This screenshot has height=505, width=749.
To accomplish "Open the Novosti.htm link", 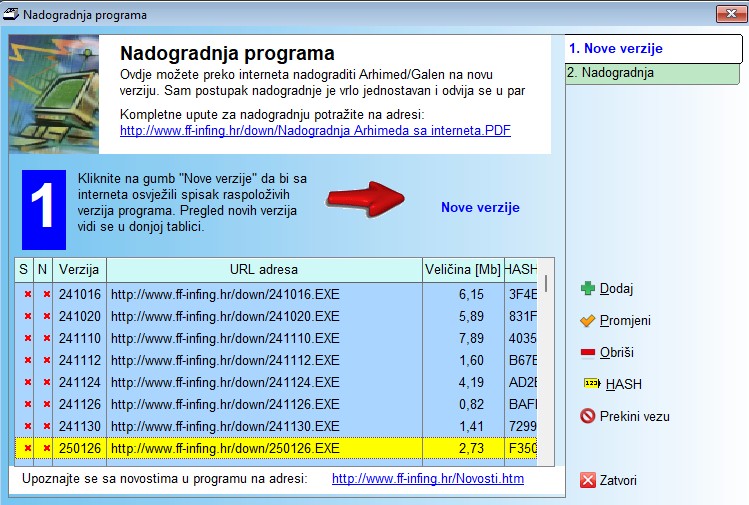I will pos(428,479).
